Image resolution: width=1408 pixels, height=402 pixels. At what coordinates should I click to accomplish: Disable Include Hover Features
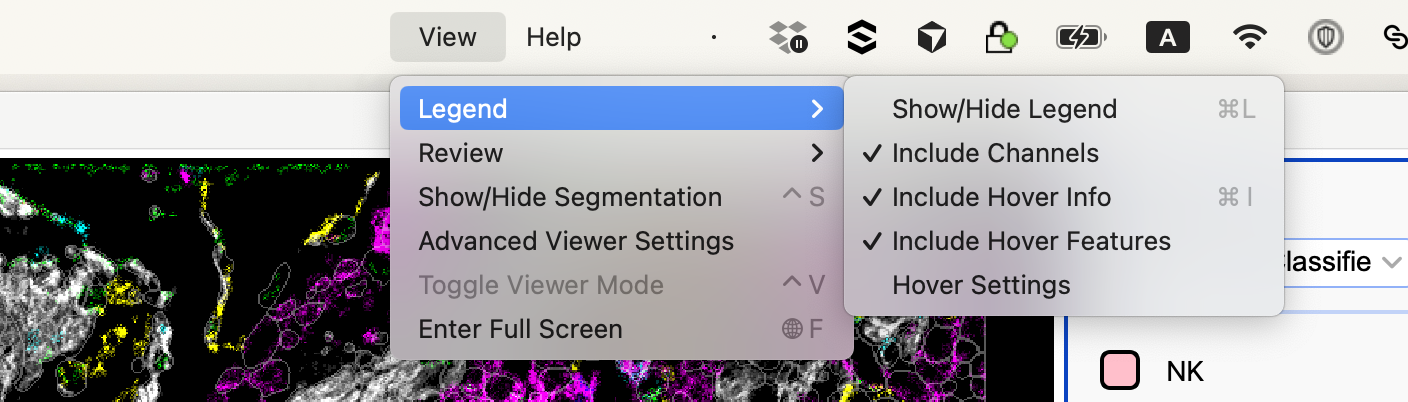[x=1031, y=241]
